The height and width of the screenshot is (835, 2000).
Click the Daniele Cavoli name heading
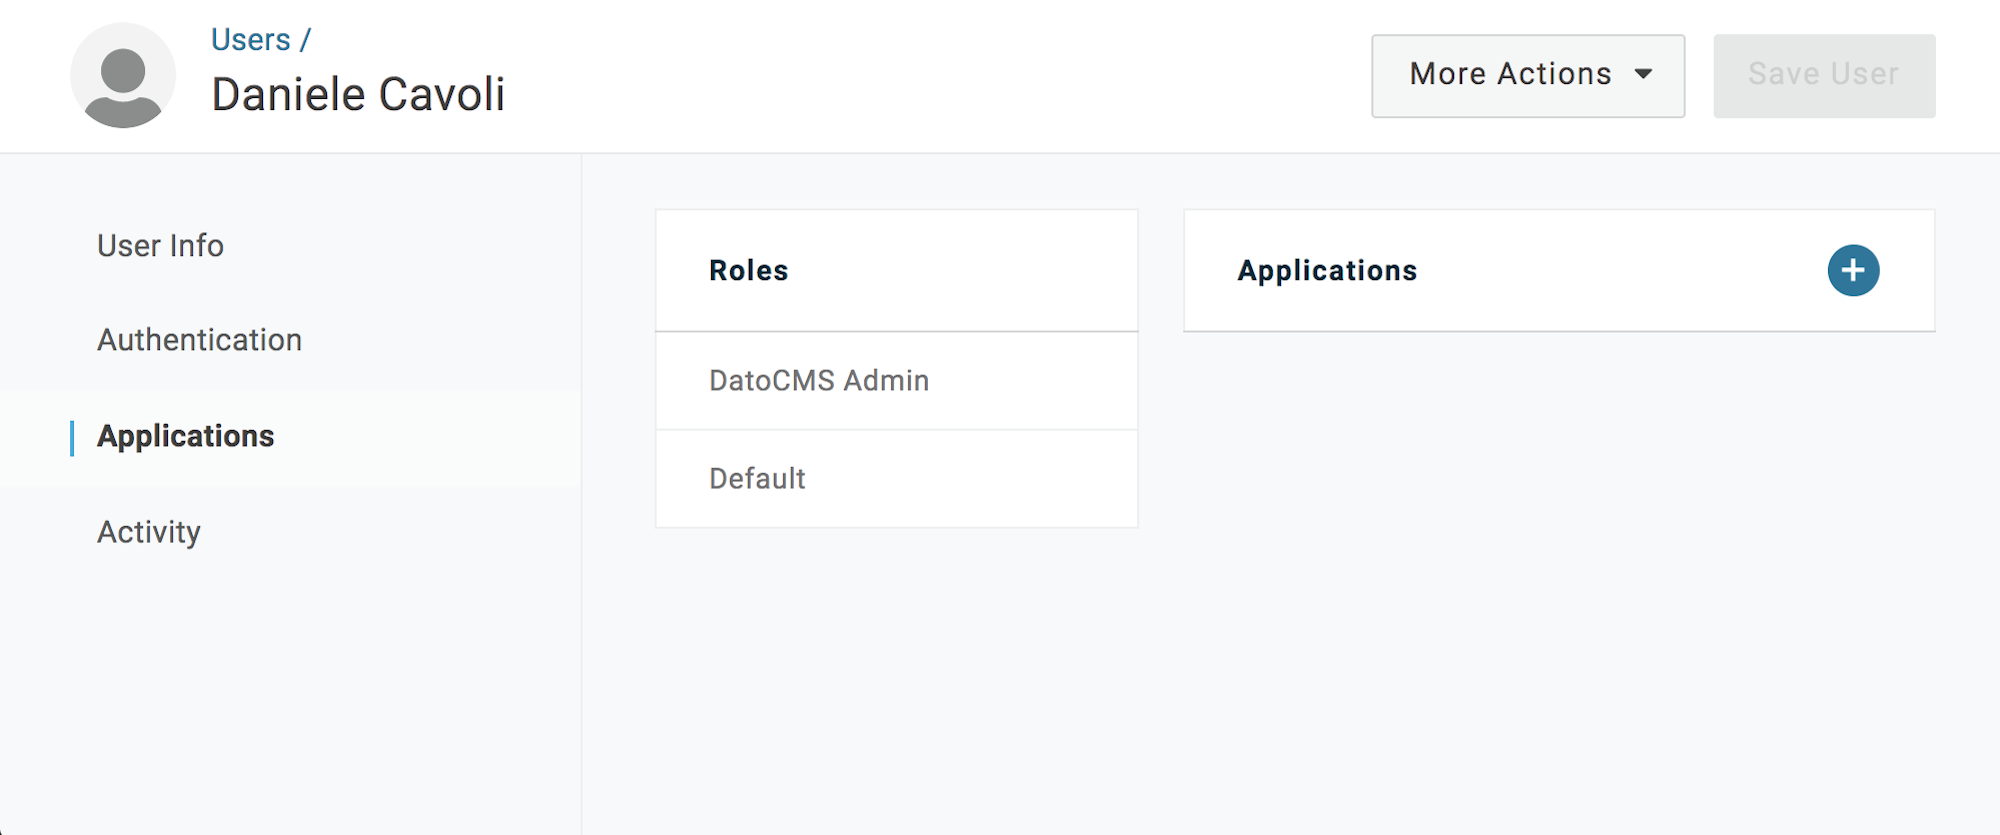coord(358,95)
